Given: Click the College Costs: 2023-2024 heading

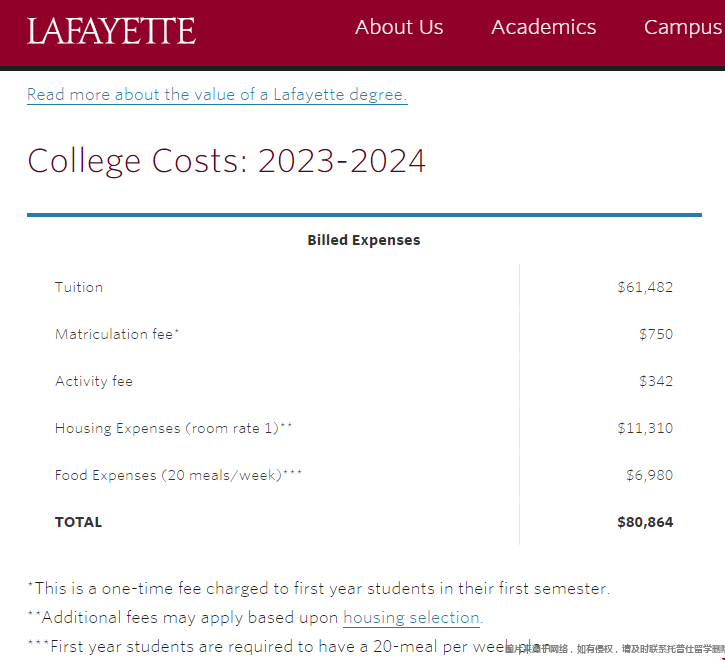Looking at the screenshot, I should pos(226,161).
